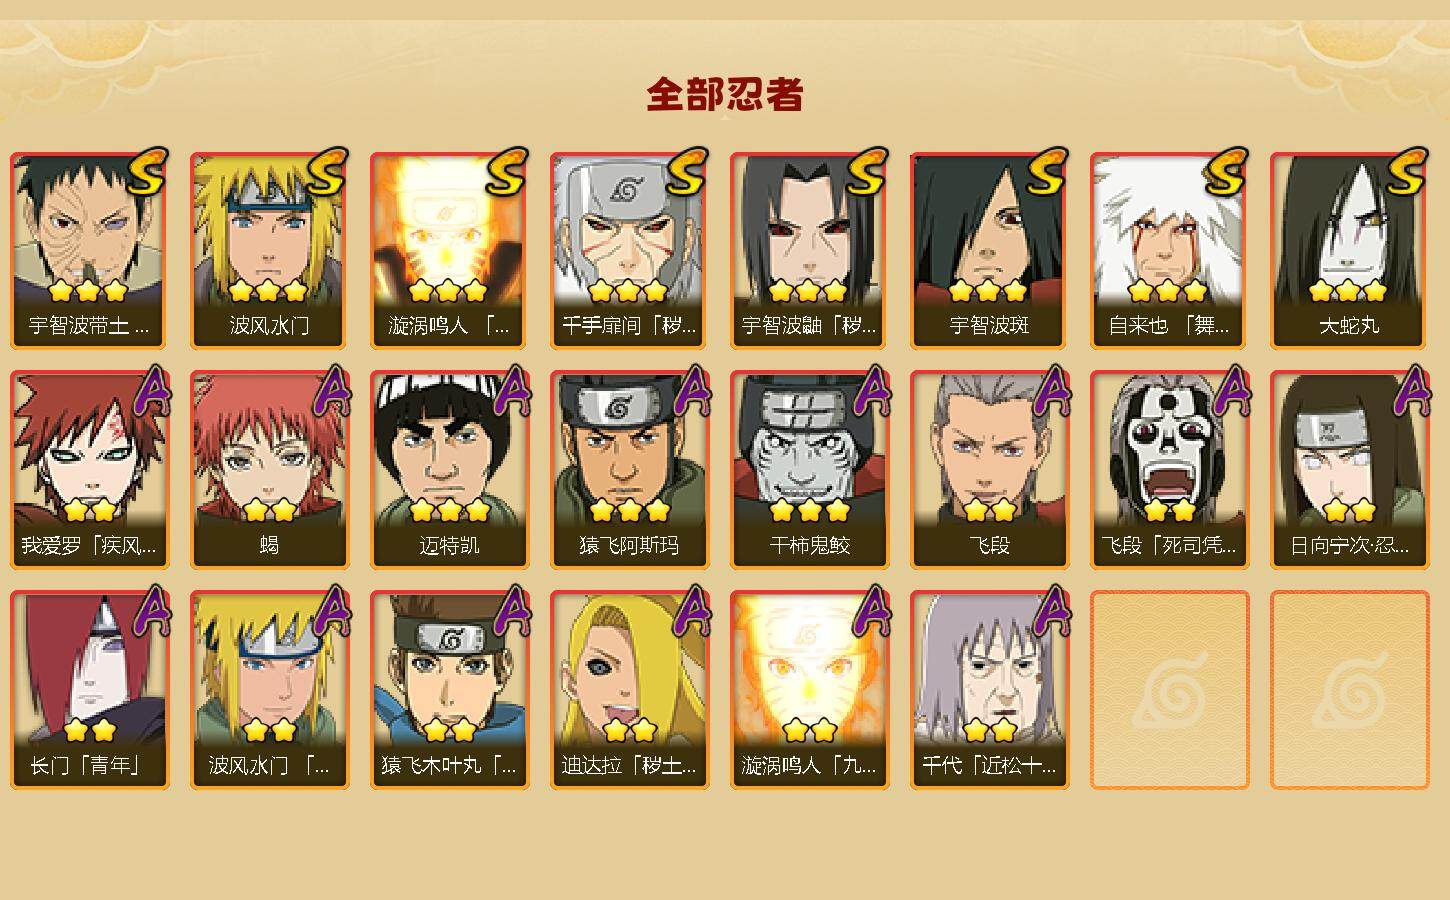Viewport: 1450px width, 900px height.
Task: Click the S rank badge on 自来也
Action: [x=1228, y=171]
